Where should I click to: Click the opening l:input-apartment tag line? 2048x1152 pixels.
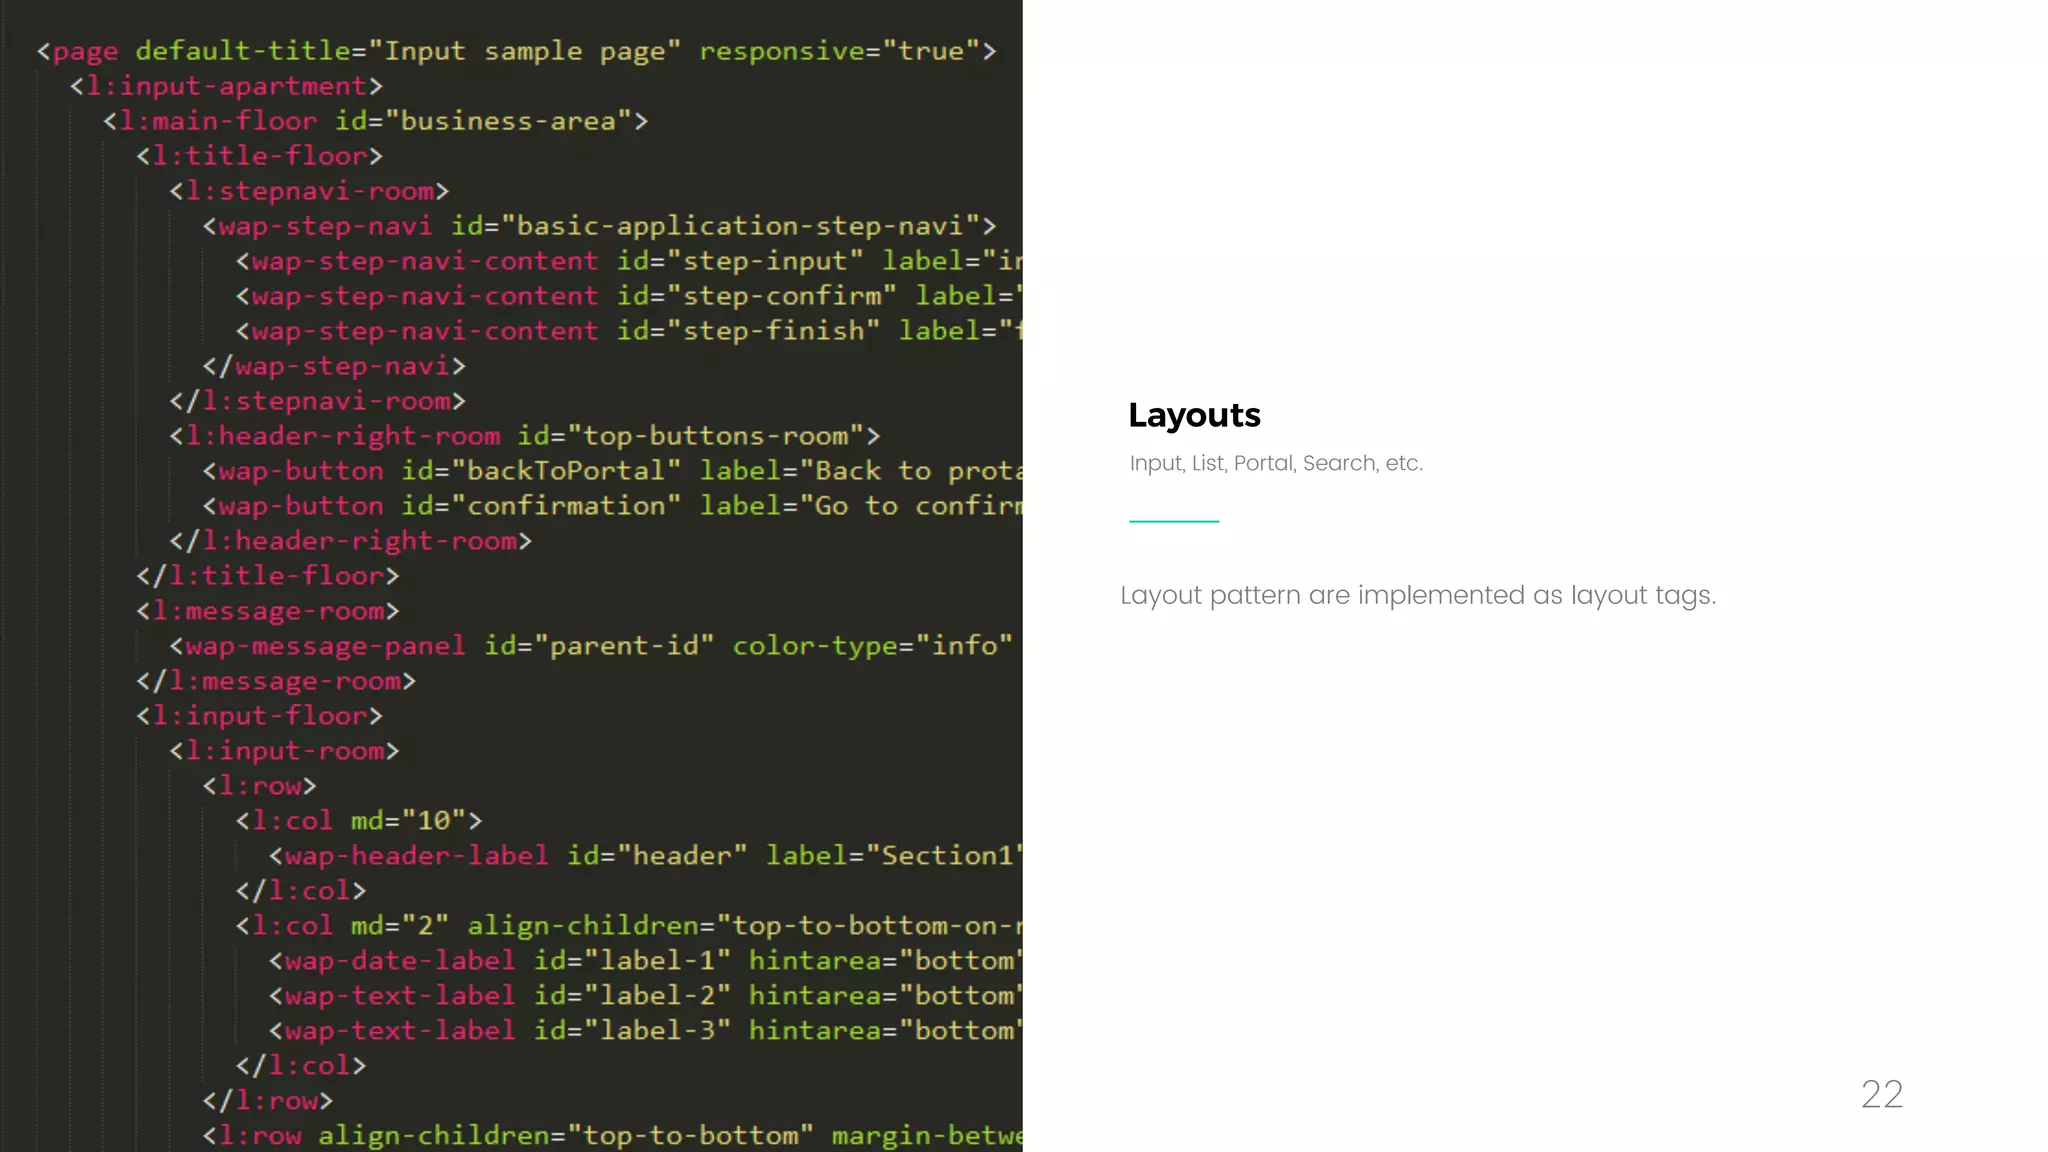(227, 86)
